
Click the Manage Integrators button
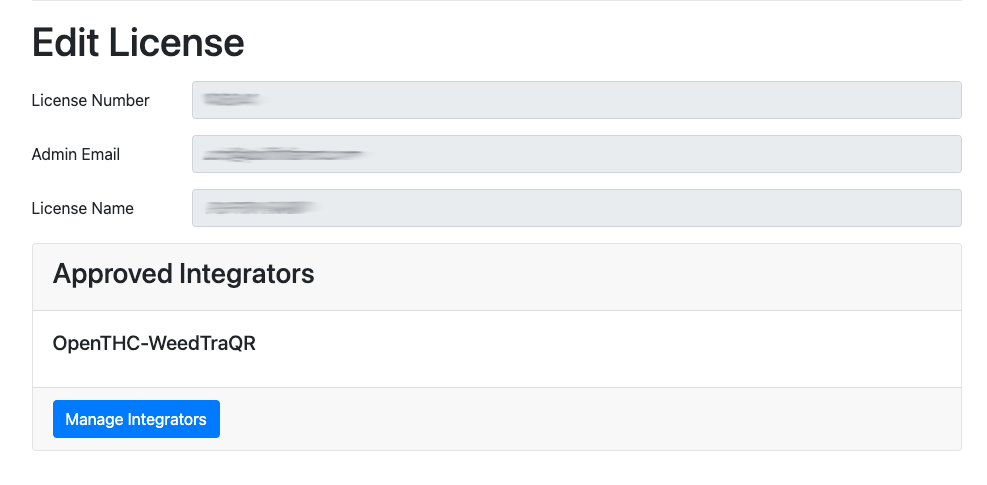136,419
